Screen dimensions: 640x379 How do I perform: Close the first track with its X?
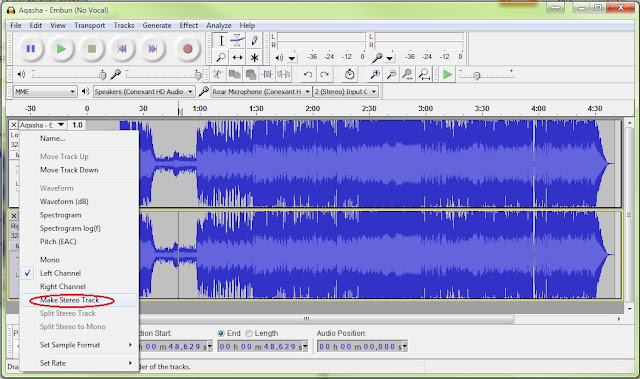pyautogui.click(x=13, y=125)
